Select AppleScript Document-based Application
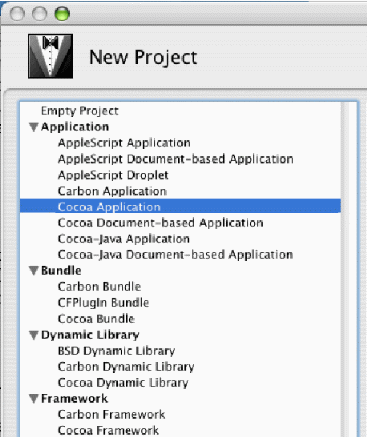 [x=176, y=159]
